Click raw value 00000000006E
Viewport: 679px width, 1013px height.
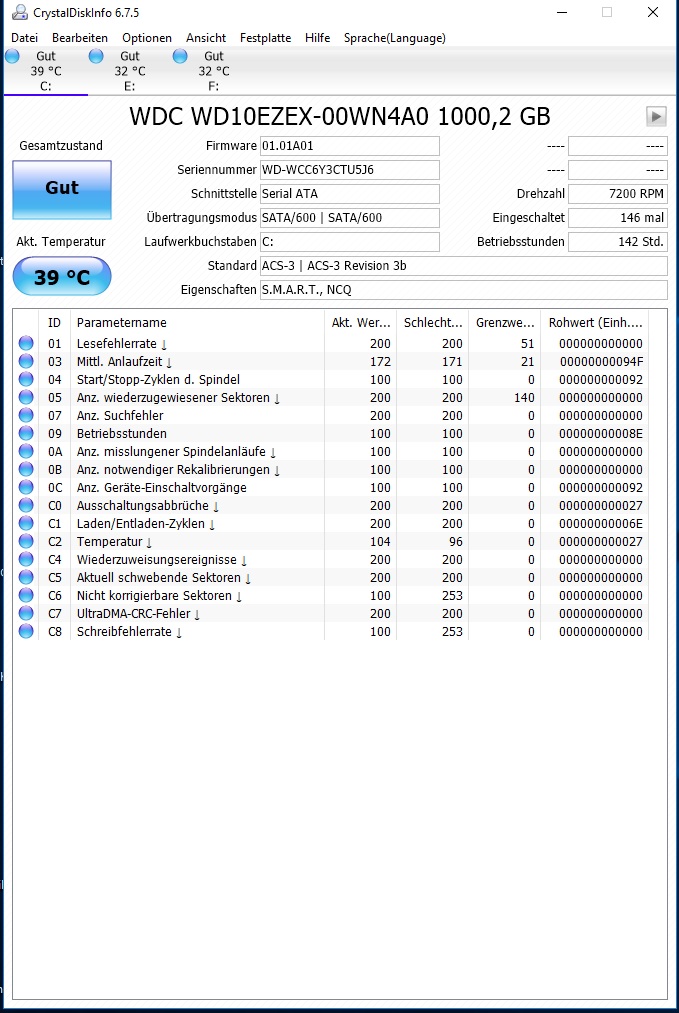601,523
